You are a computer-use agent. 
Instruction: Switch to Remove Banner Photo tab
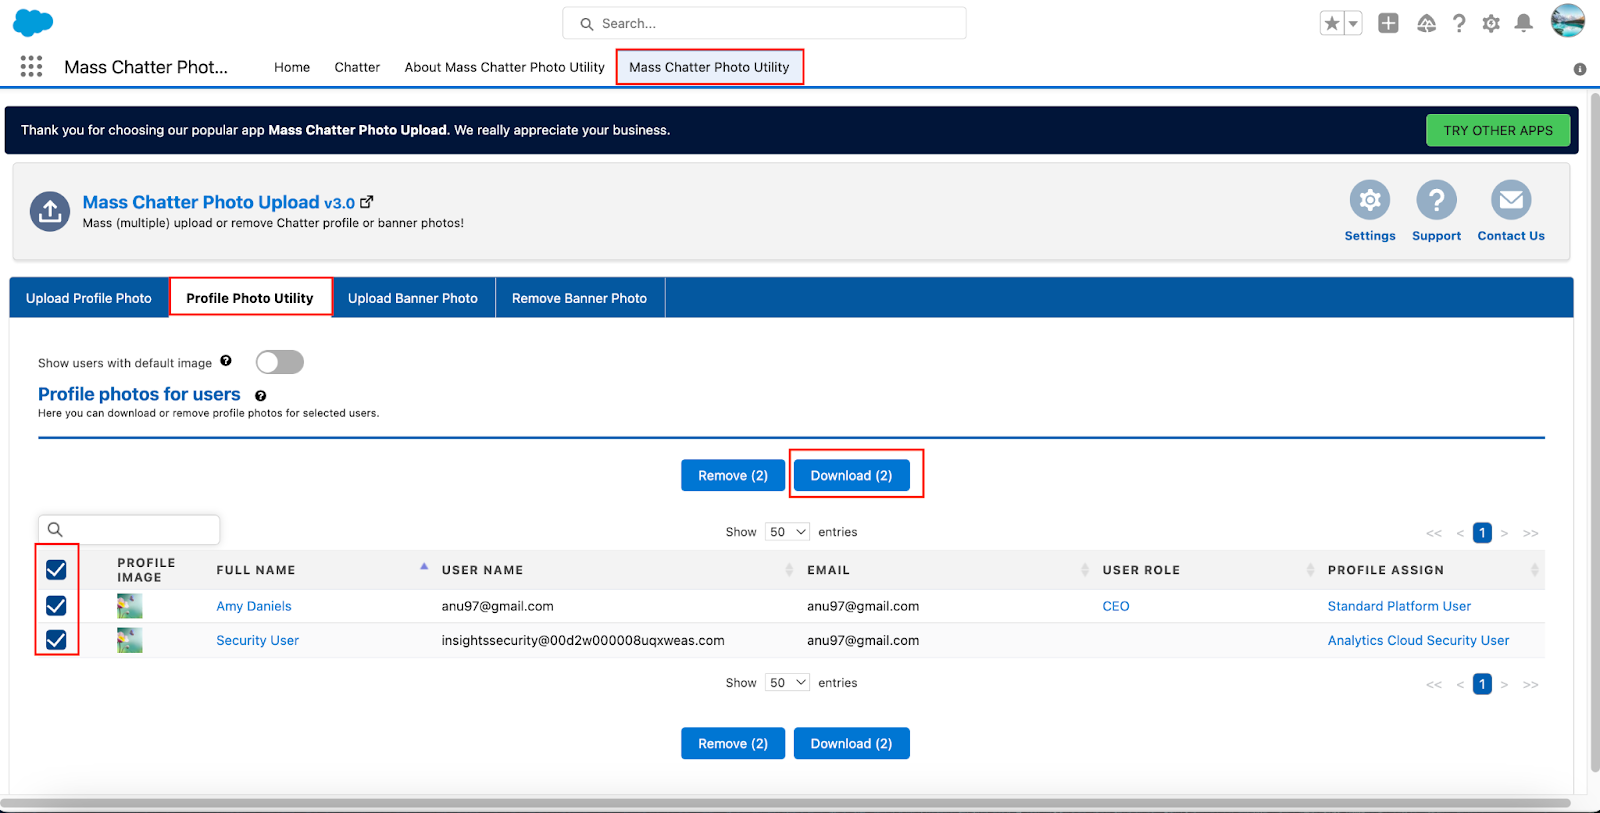coord(579,298)
